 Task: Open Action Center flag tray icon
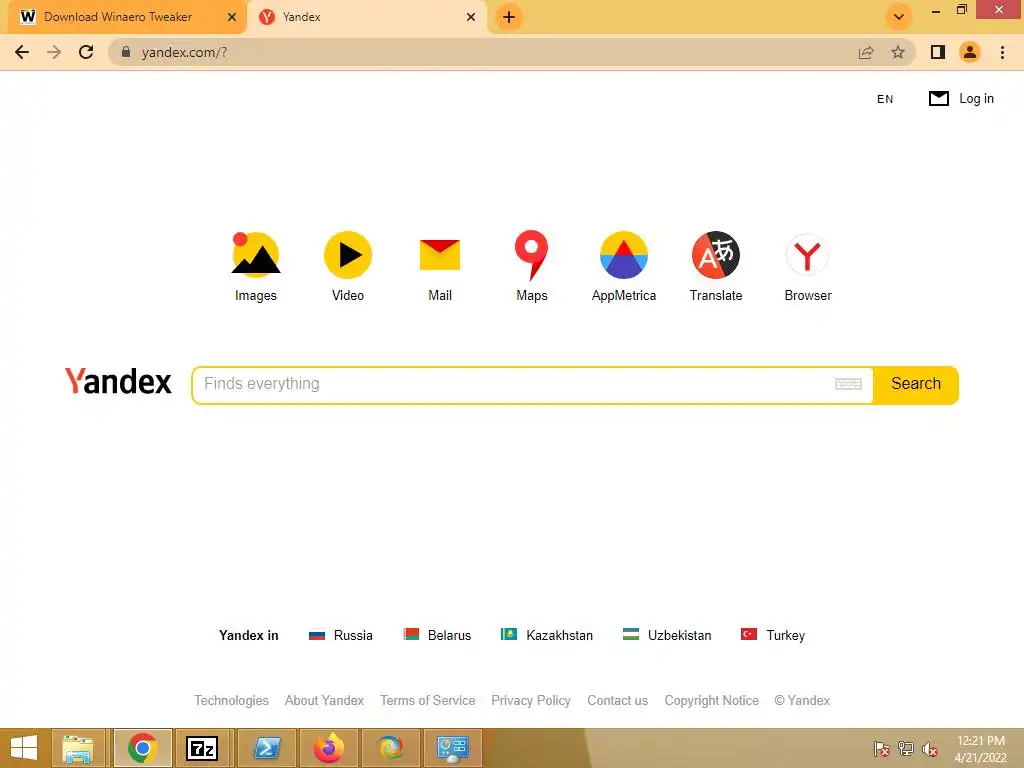(x=882, y=749)
